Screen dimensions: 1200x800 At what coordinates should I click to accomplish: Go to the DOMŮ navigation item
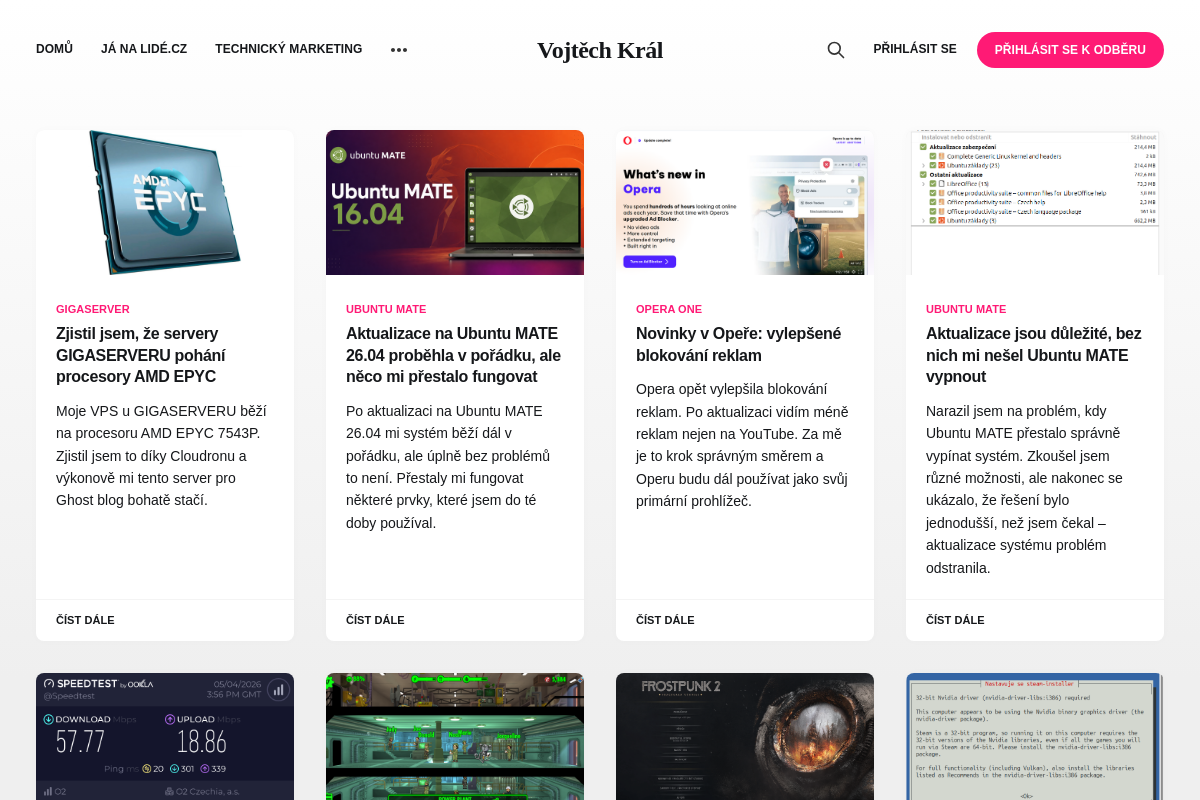click(54, 49)
